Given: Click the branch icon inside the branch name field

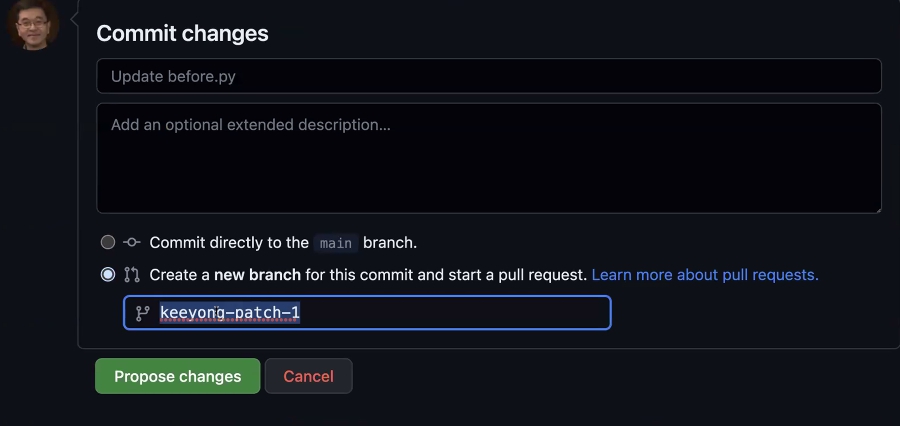Looking at the screenshot, I should click(x=142, y=313).
